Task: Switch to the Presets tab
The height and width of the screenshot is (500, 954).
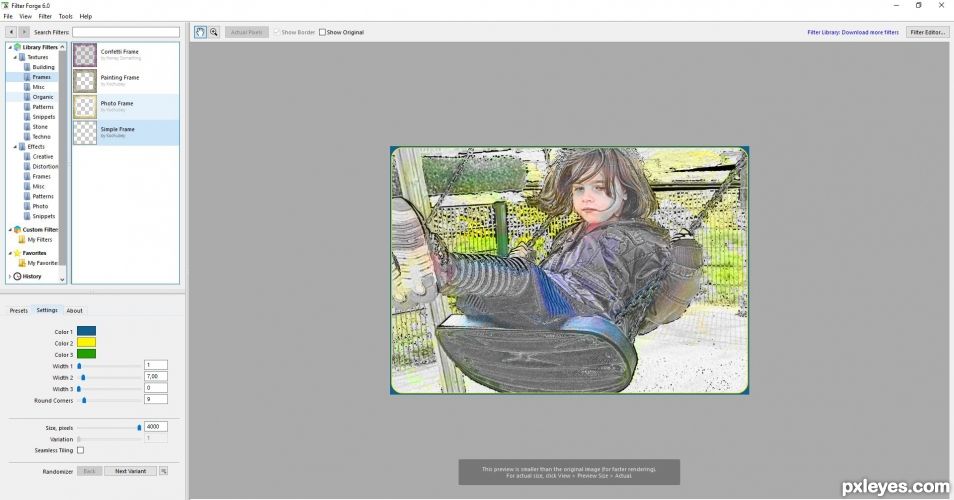Action: (x=19, y=310)
